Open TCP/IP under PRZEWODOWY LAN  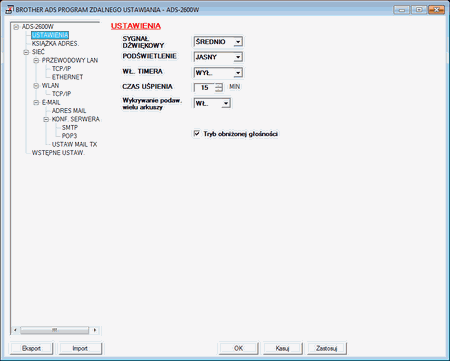[x=61, y=69]
